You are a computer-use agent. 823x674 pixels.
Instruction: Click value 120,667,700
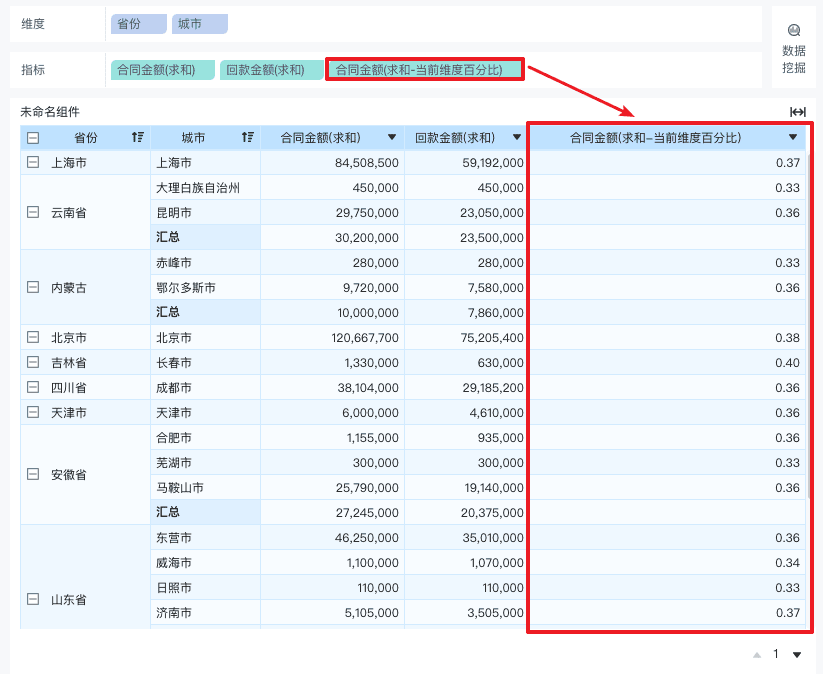[x=365, y=338]
